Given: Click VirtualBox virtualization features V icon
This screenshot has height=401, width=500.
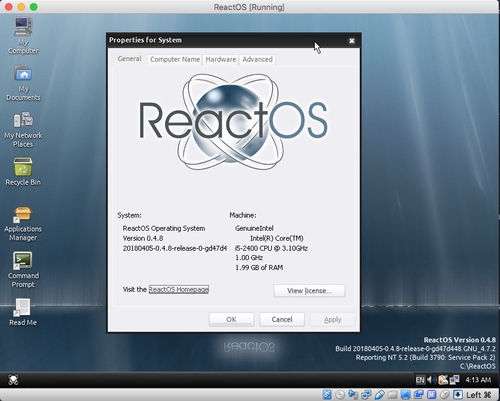Looking at the screenshot, I should (432, 395).
